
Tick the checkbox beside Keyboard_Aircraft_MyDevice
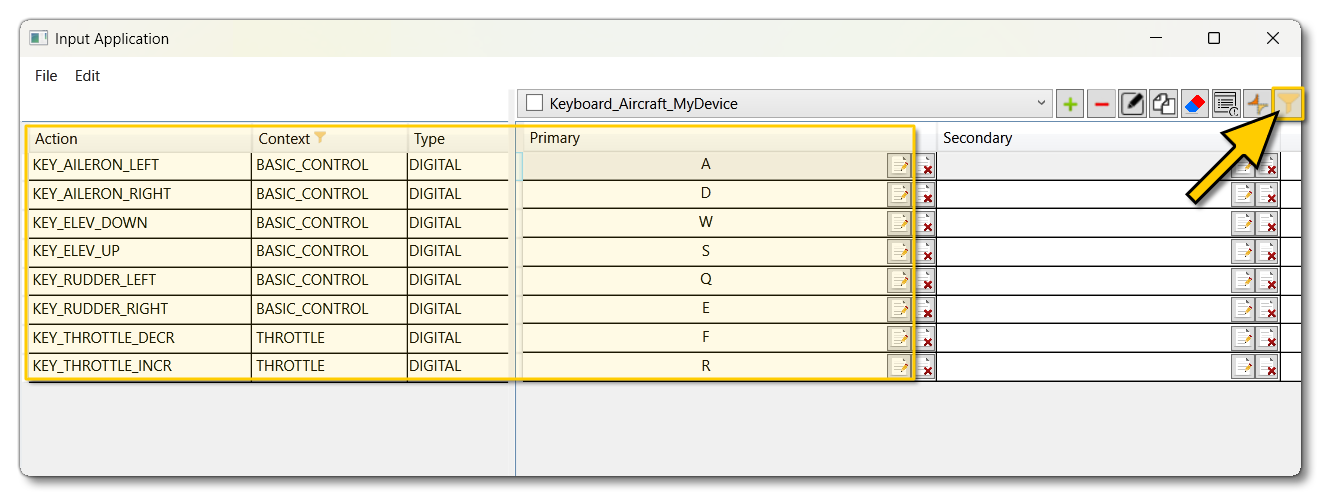pyautogui.click(x=534, y=103)
